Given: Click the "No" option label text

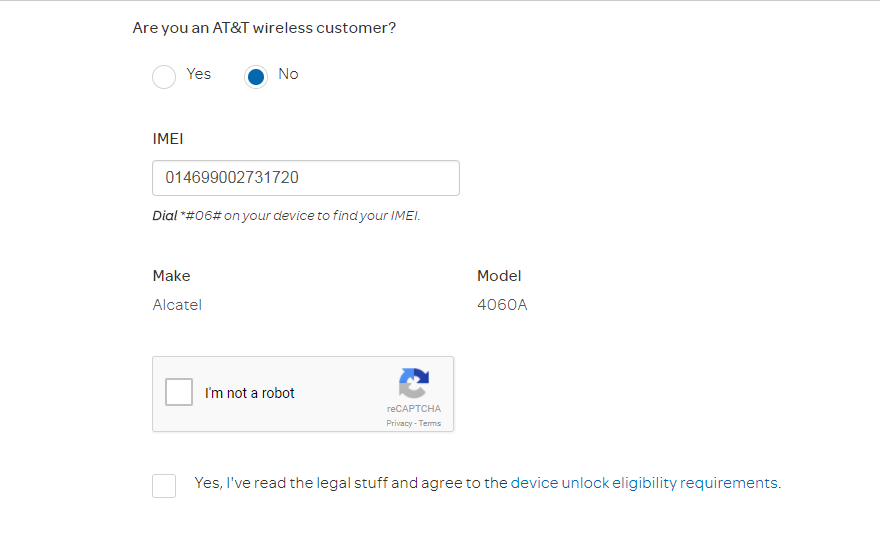Looking at the screenshot, I should coord(288,74).
